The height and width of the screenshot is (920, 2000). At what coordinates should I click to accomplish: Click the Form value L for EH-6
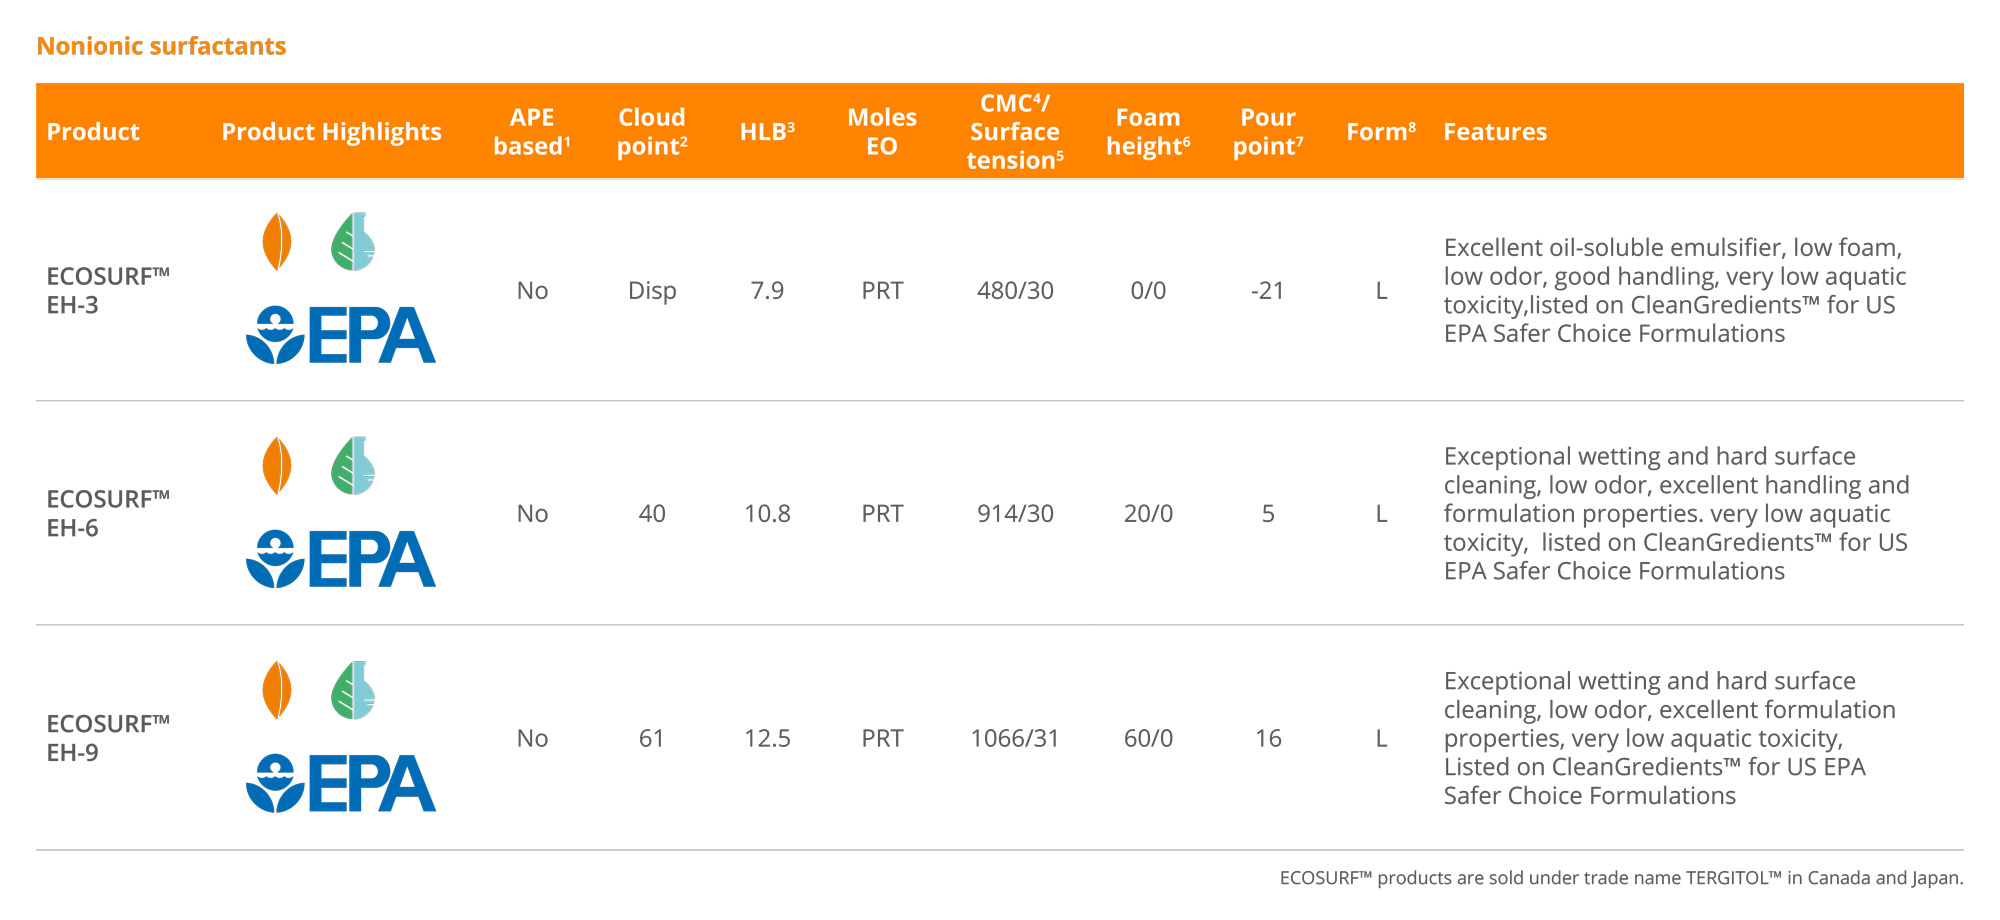[1381, 514]
